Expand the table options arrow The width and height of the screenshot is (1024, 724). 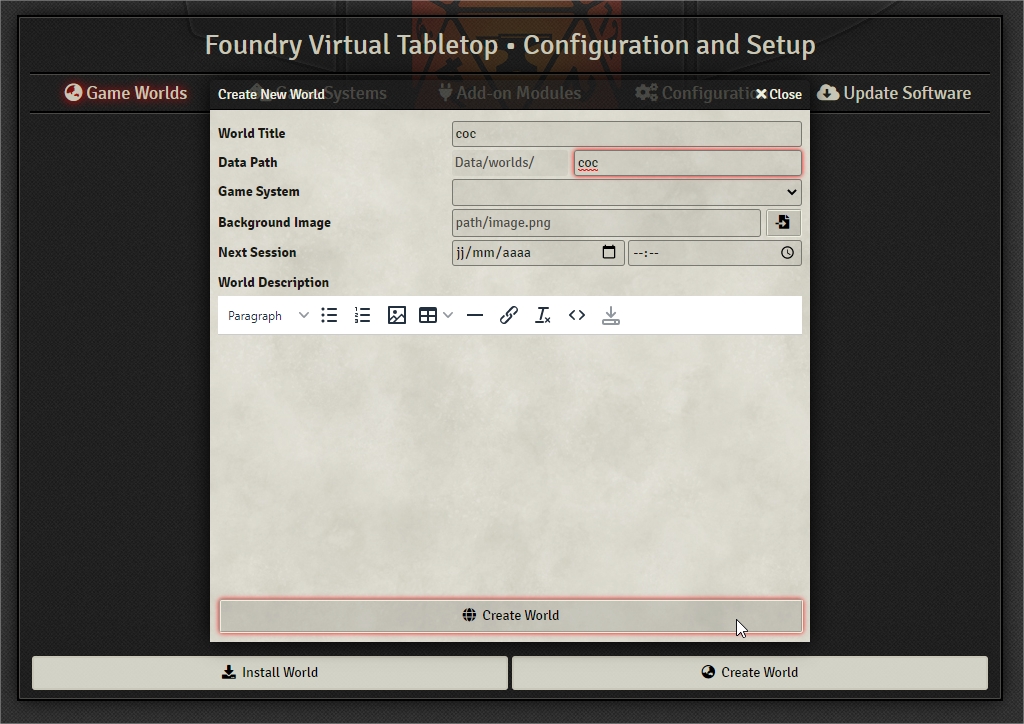pyautogui.click(x=447, y=315)
